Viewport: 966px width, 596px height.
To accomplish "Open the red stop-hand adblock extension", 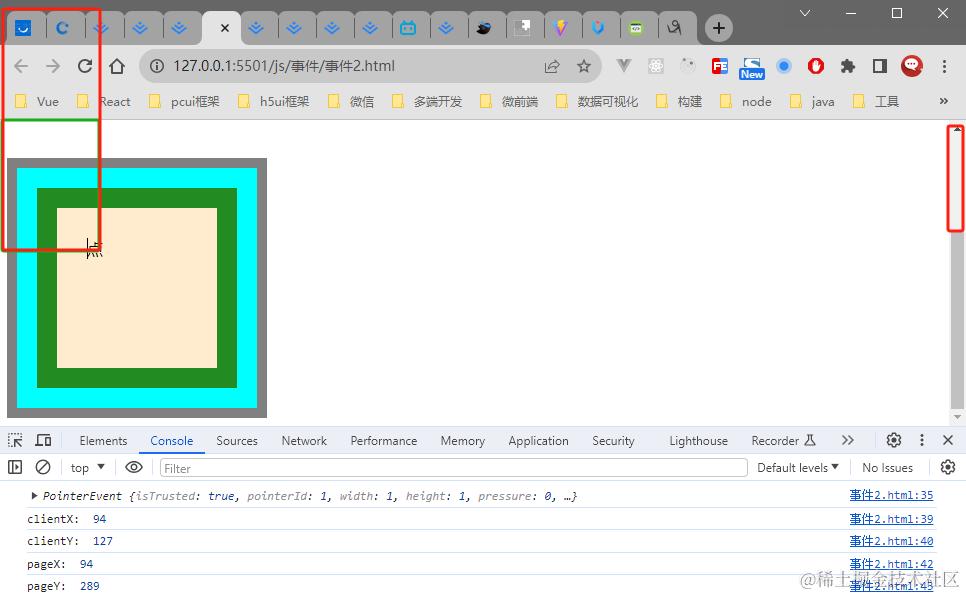I will click(x=816, y=66).
